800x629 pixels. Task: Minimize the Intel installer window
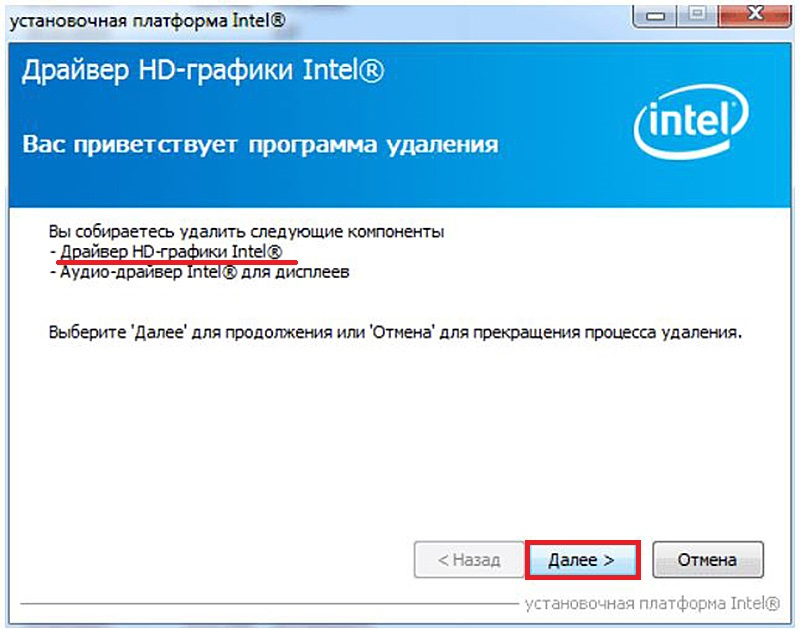pos(655,15)
